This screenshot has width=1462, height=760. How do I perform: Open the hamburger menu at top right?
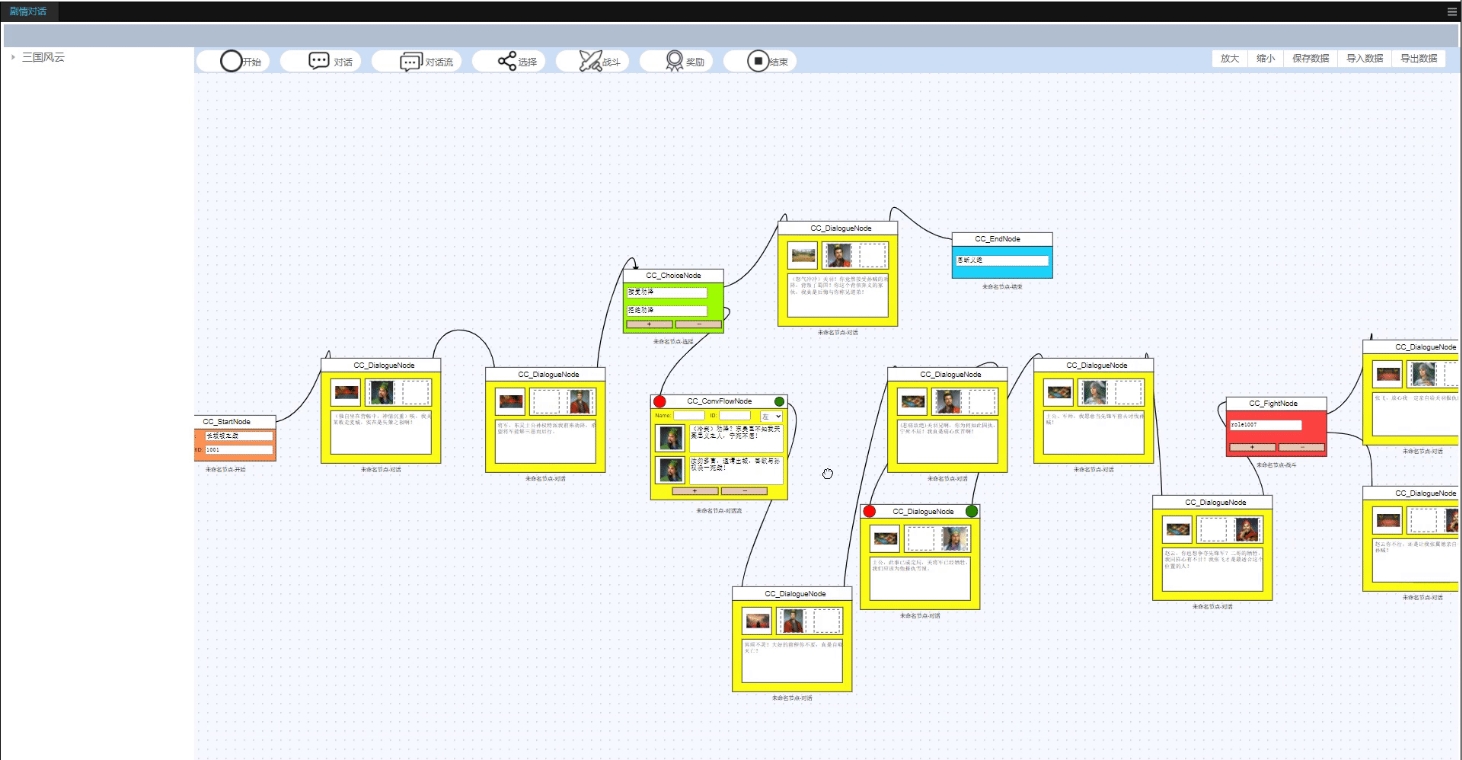tap(1451, 11)
